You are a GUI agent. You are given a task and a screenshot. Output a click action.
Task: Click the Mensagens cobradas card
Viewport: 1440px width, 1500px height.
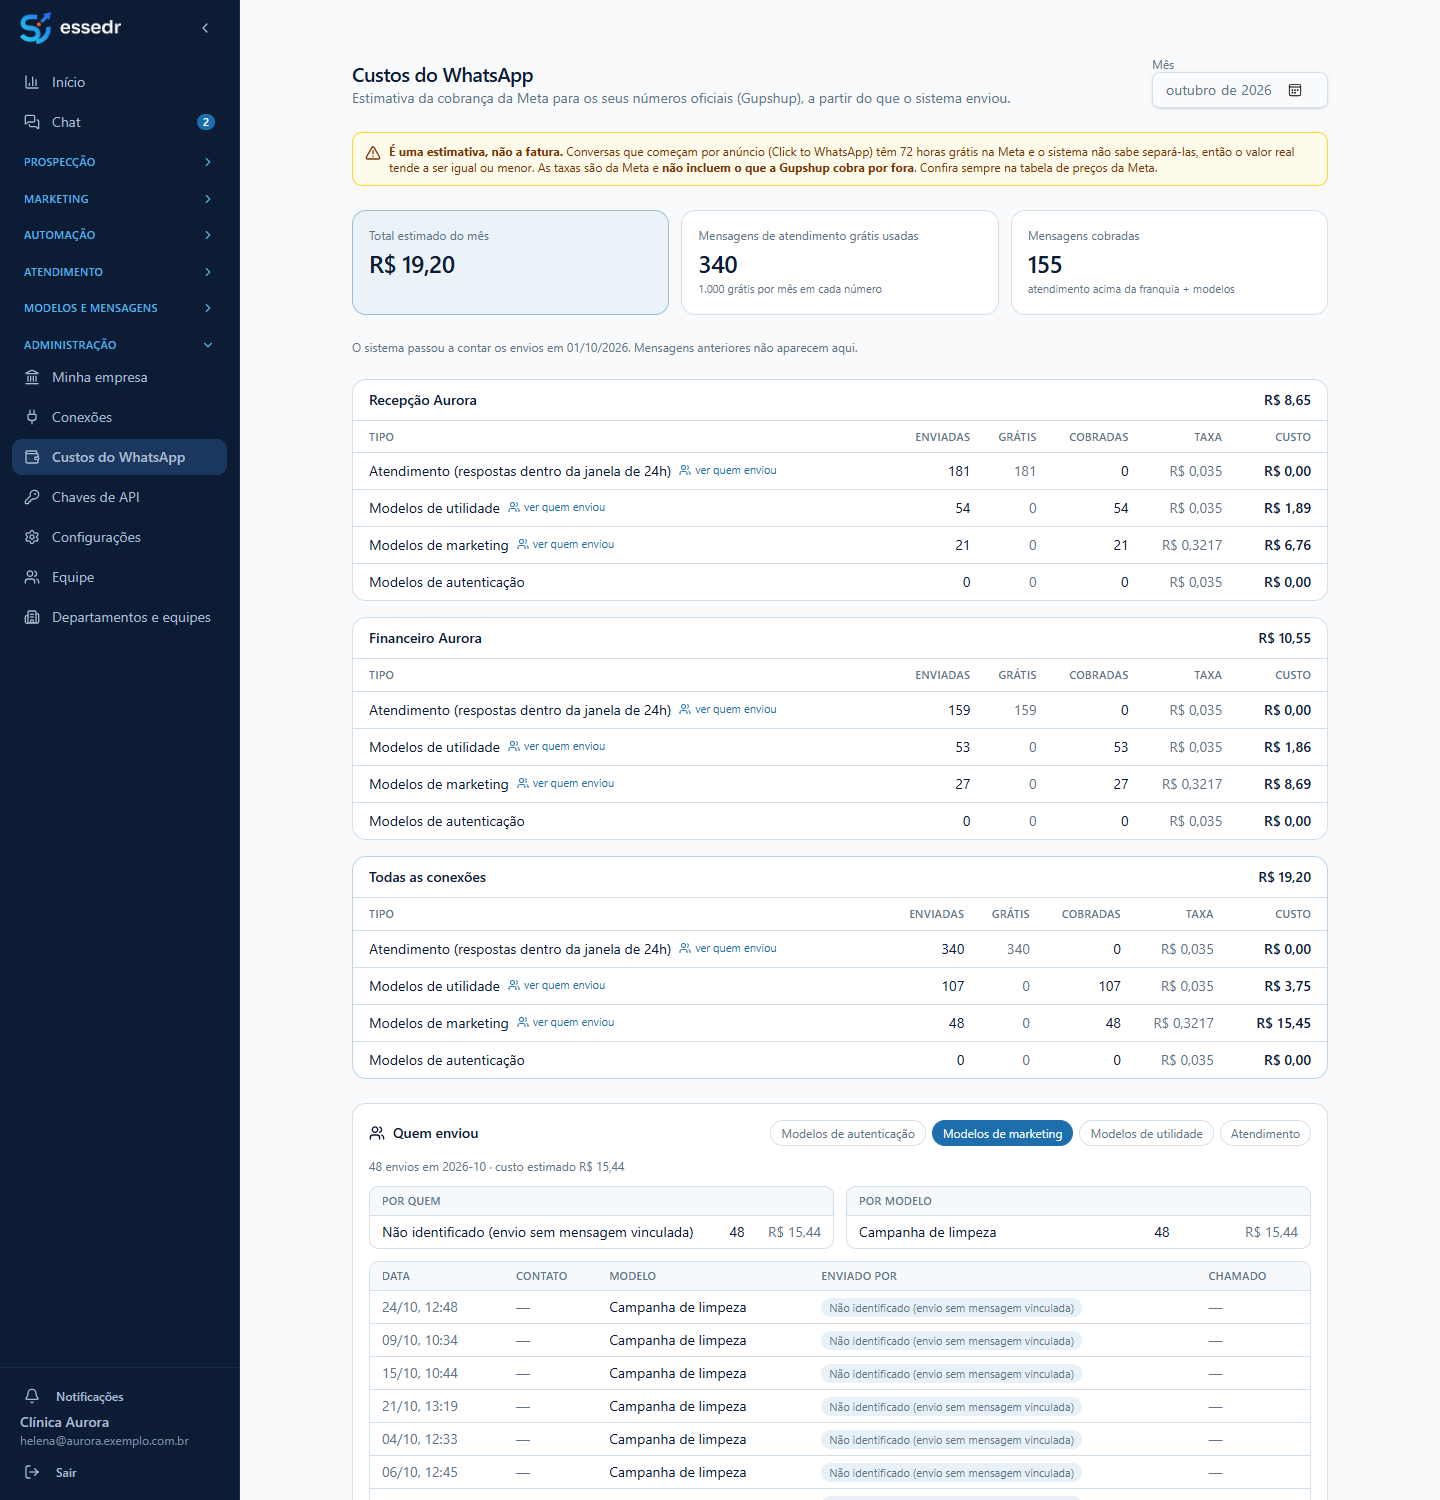tap(1169, 262)
